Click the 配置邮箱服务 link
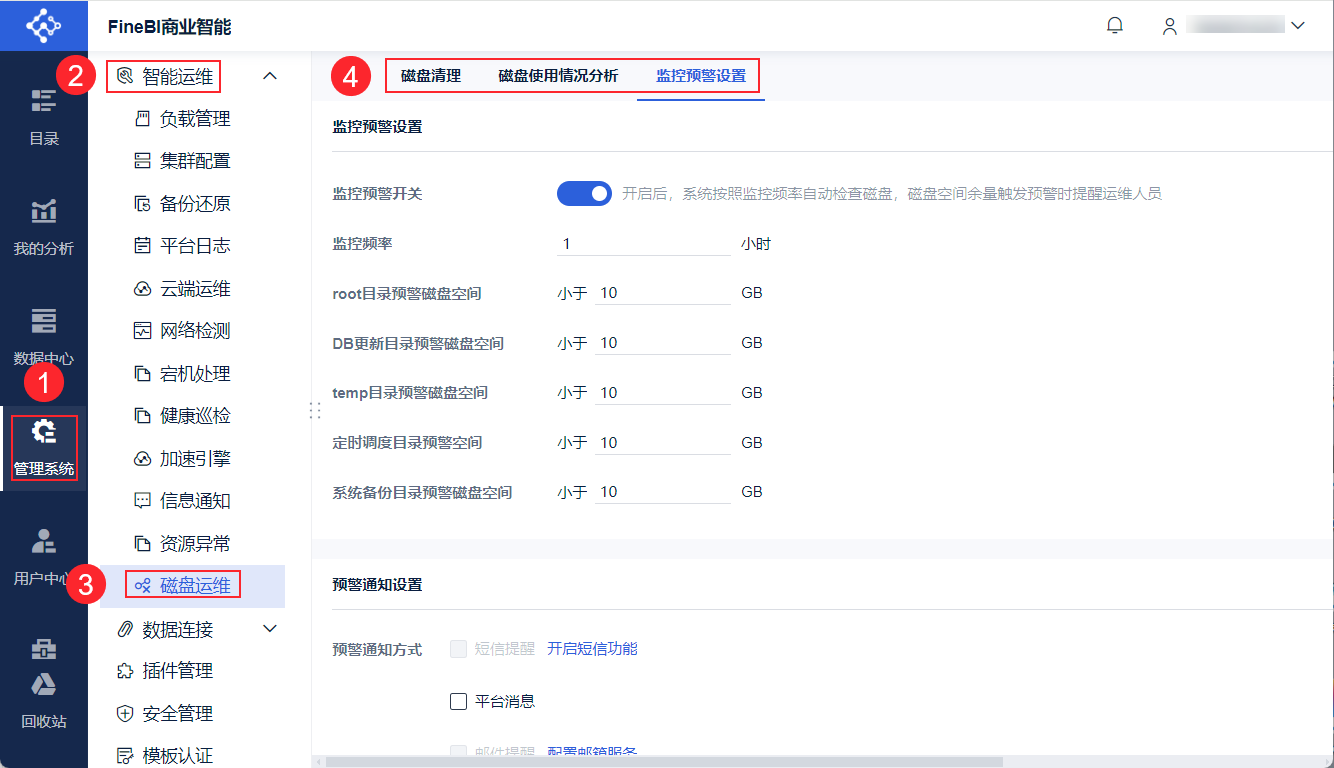The image size is (1334, 768). [x=592, y=753]
